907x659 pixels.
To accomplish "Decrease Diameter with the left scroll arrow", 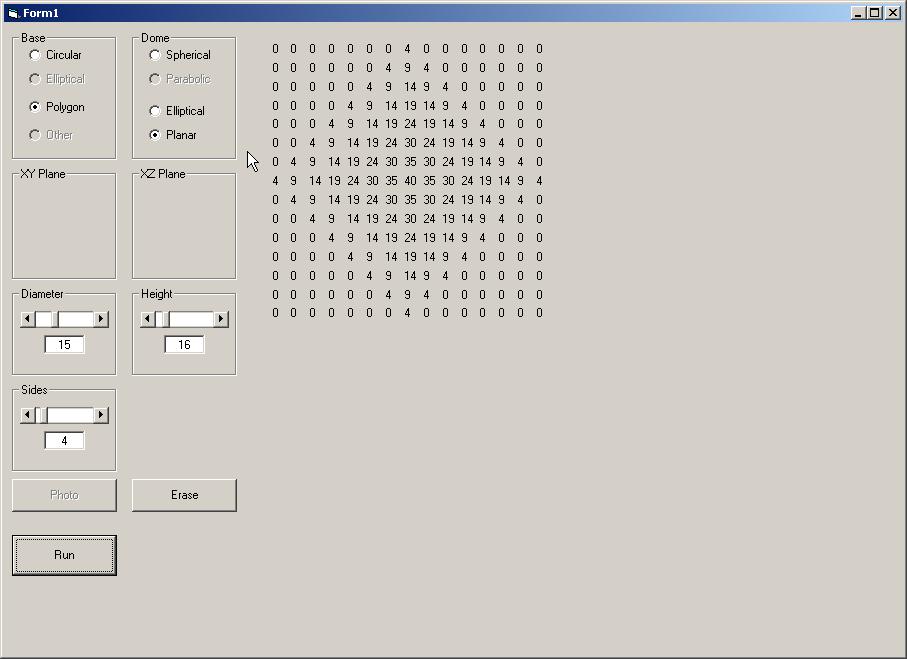I will [27, 319].
